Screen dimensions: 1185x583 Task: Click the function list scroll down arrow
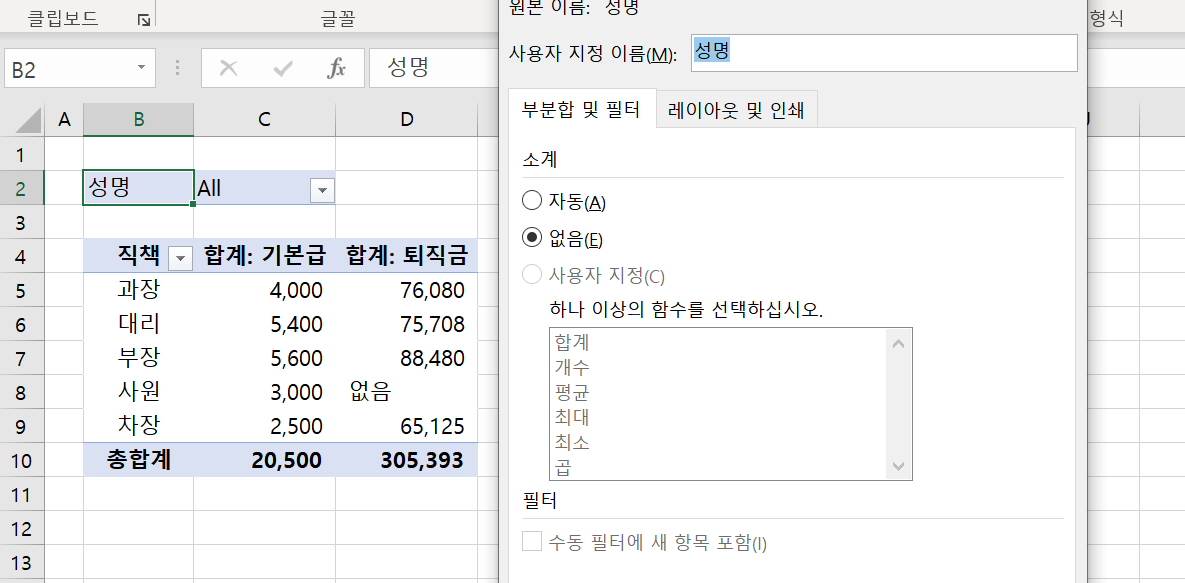point(898,467)
